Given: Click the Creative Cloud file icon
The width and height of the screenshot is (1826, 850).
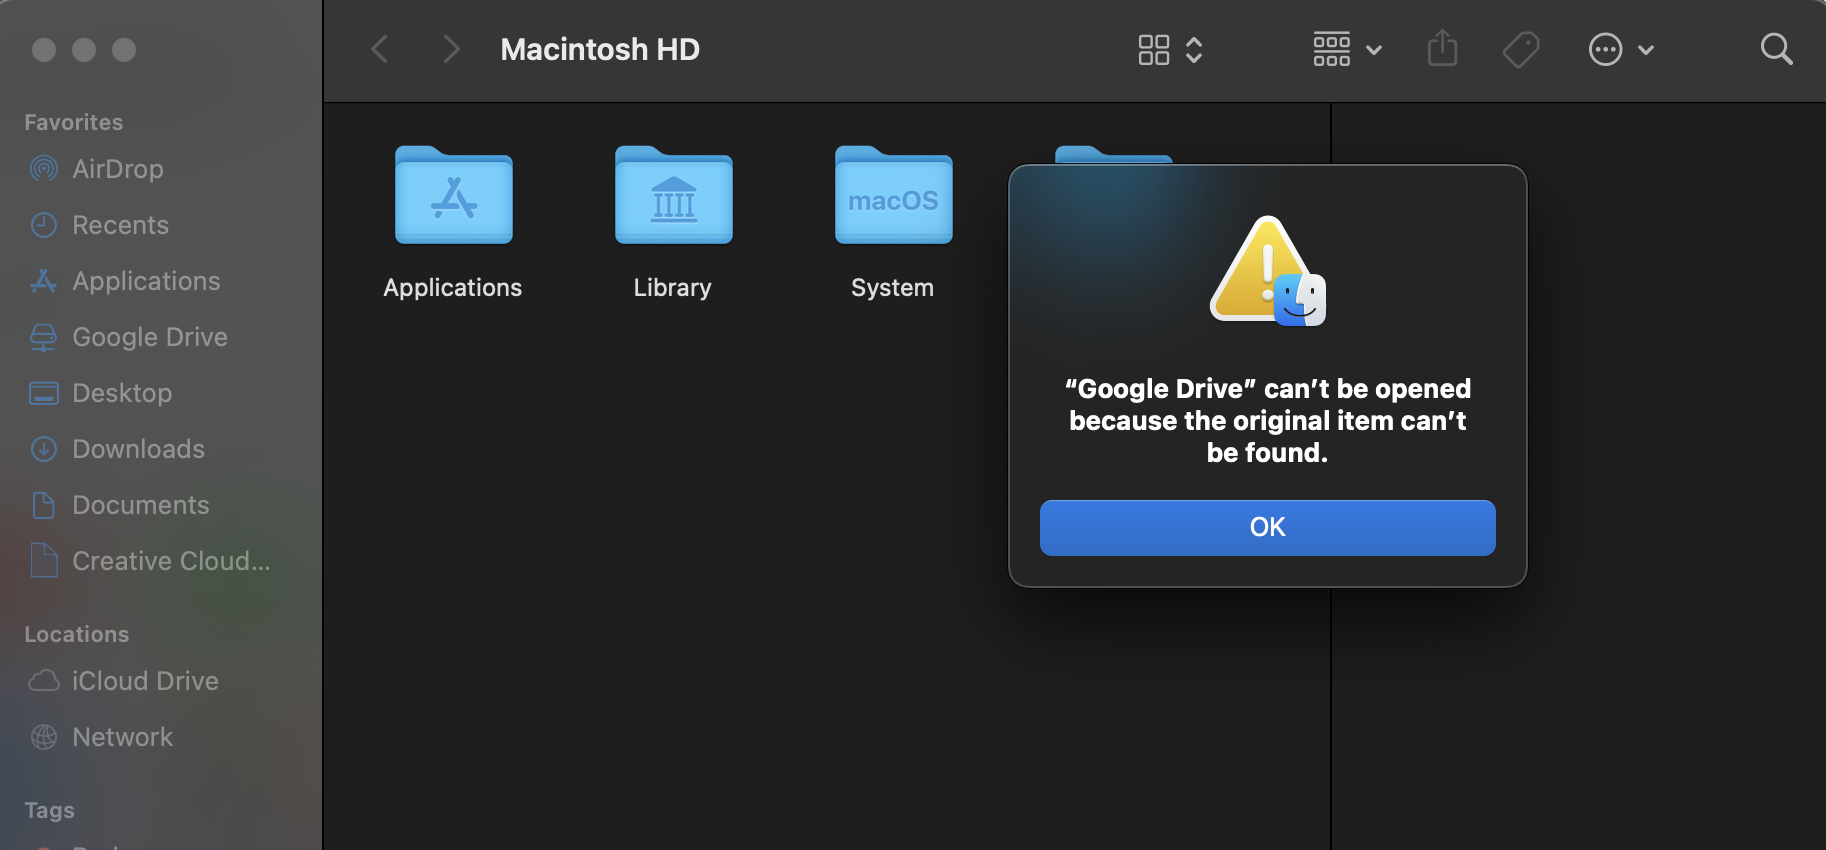Looking at the screenshot, I should coord(44,560).
